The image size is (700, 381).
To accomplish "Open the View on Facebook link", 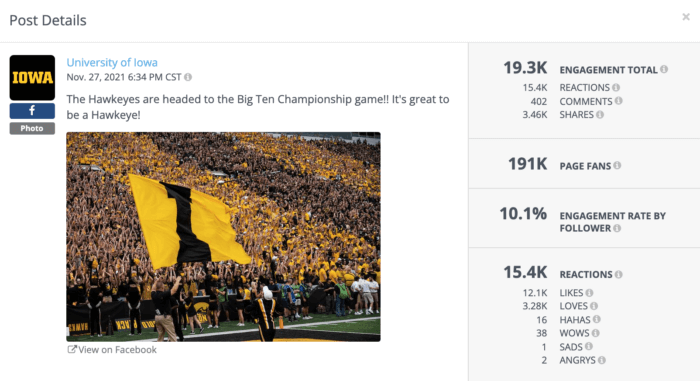I will point(112,350).
